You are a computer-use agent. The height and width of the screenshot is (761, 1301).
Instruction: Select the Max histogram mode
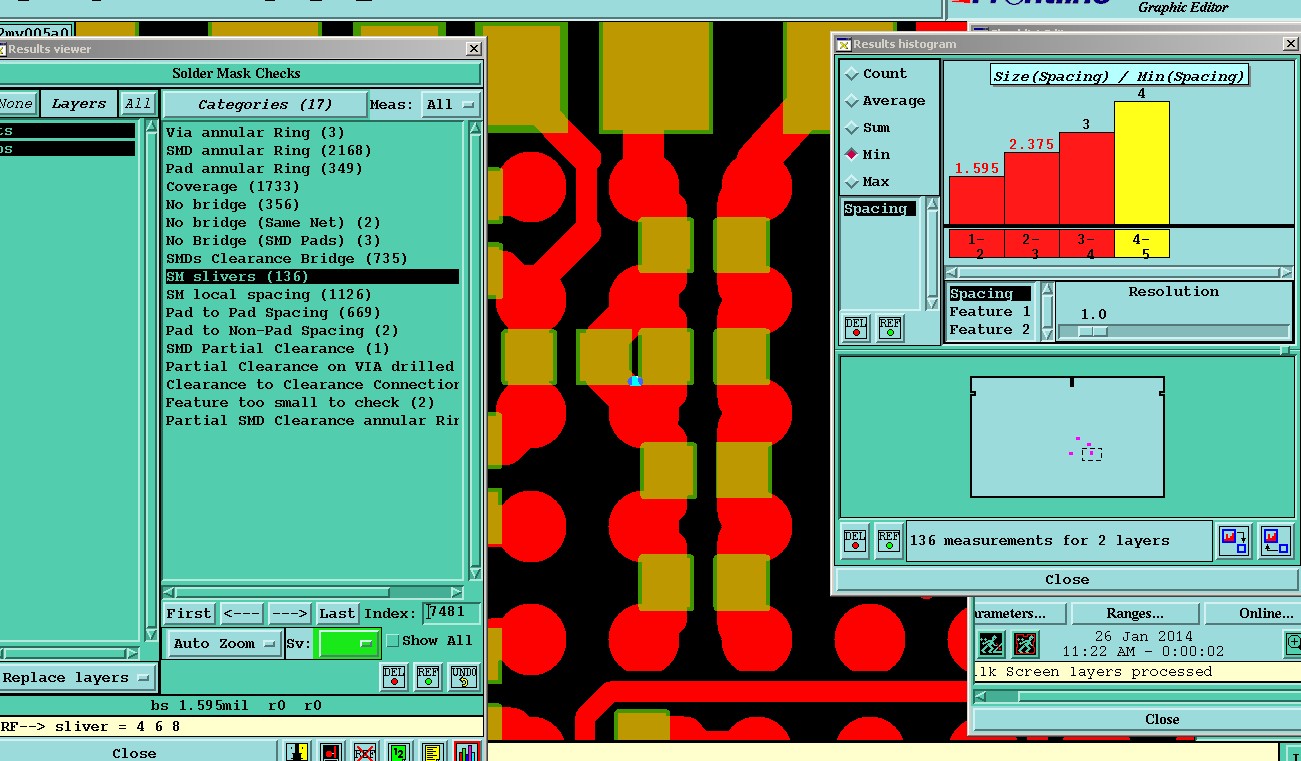pos(867,182)
